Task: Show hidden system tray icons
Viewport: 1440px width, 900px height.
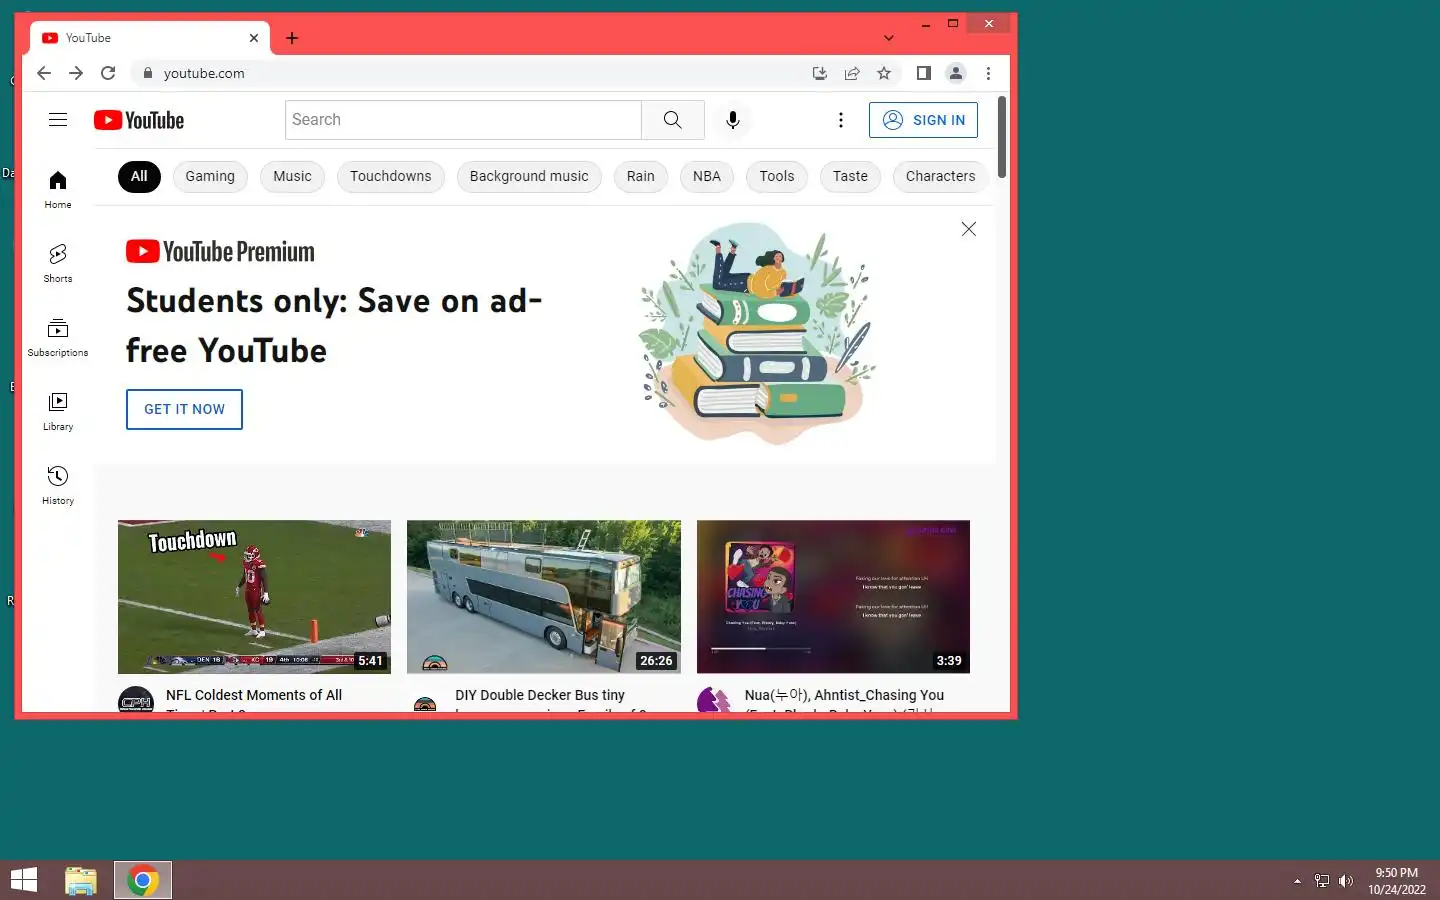Action: pos(1297,881)
